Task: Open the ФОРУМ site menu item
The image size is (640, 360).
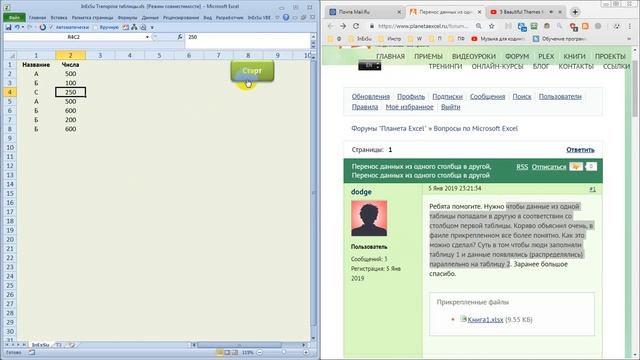Action: pyautogui.click(x=517, y=56)
